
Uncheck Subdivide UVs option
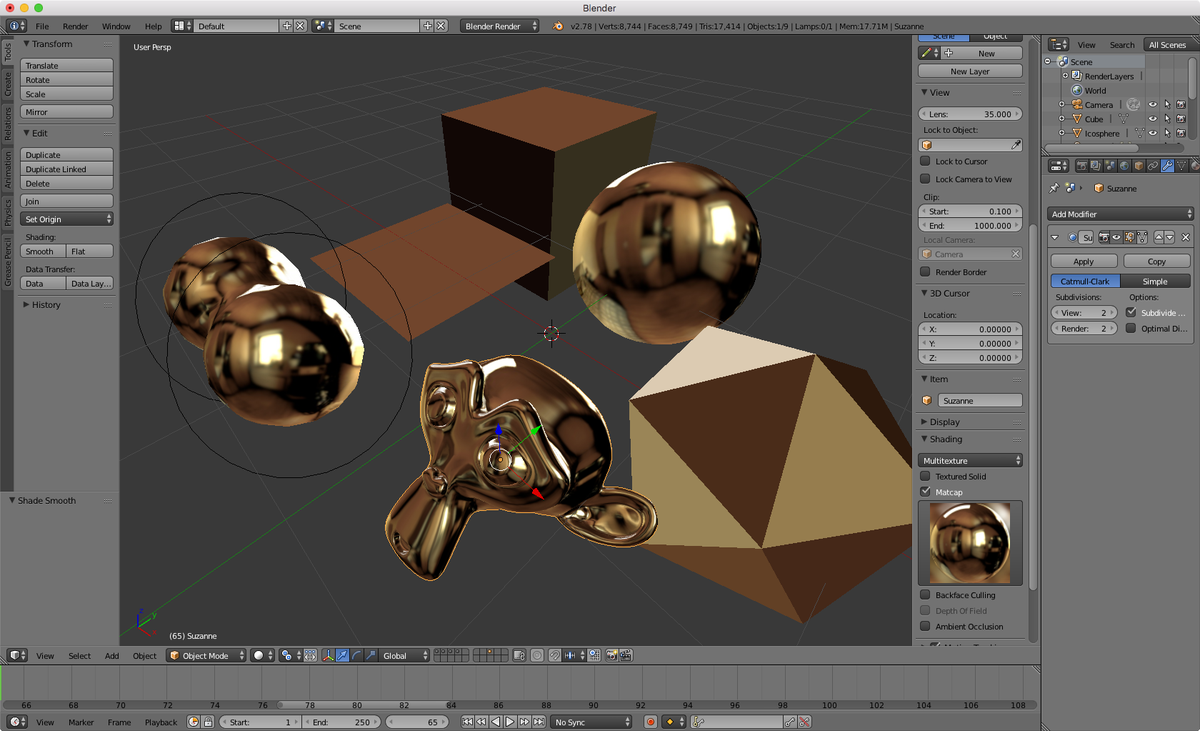[1131, 313]
